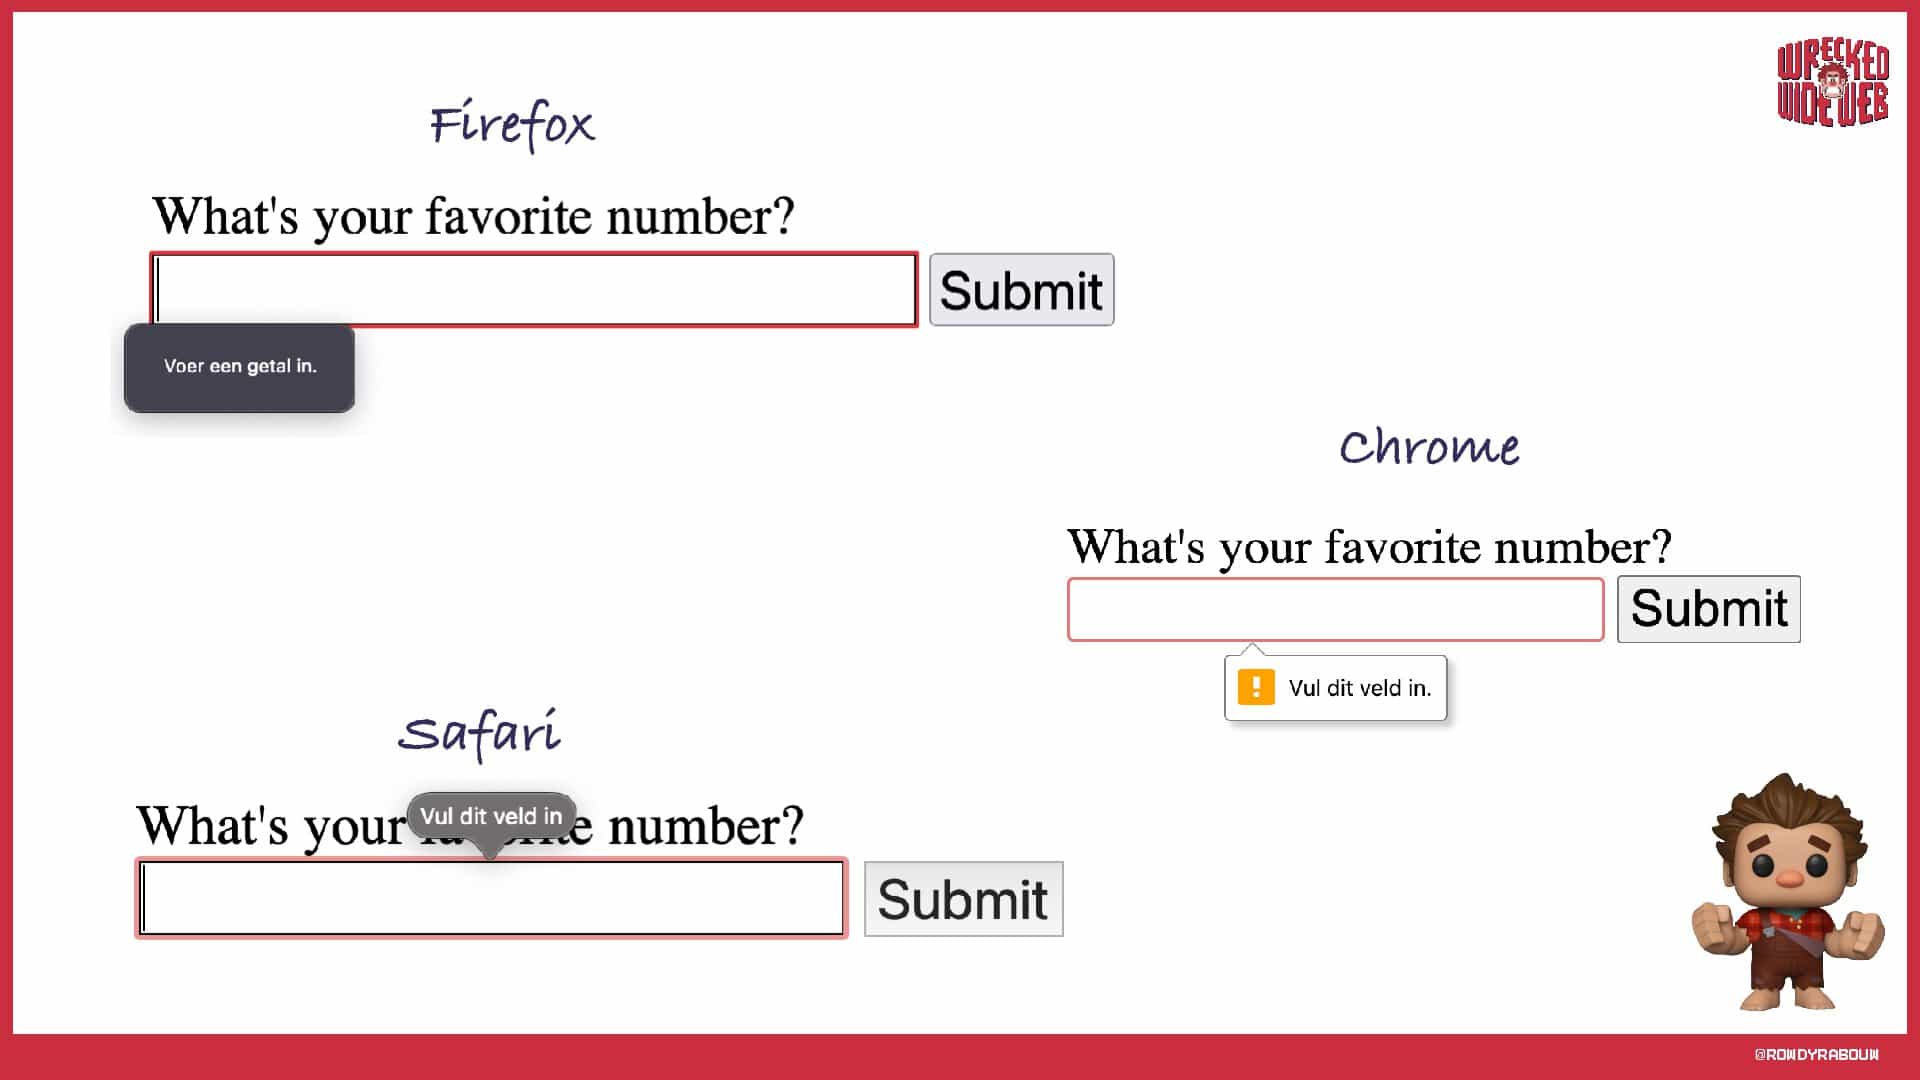The width and height of the screenshot is (1920, 1080).
Task: Click Safari's gray 'Vul dit veld in' bubble
Action: (491, 816)
